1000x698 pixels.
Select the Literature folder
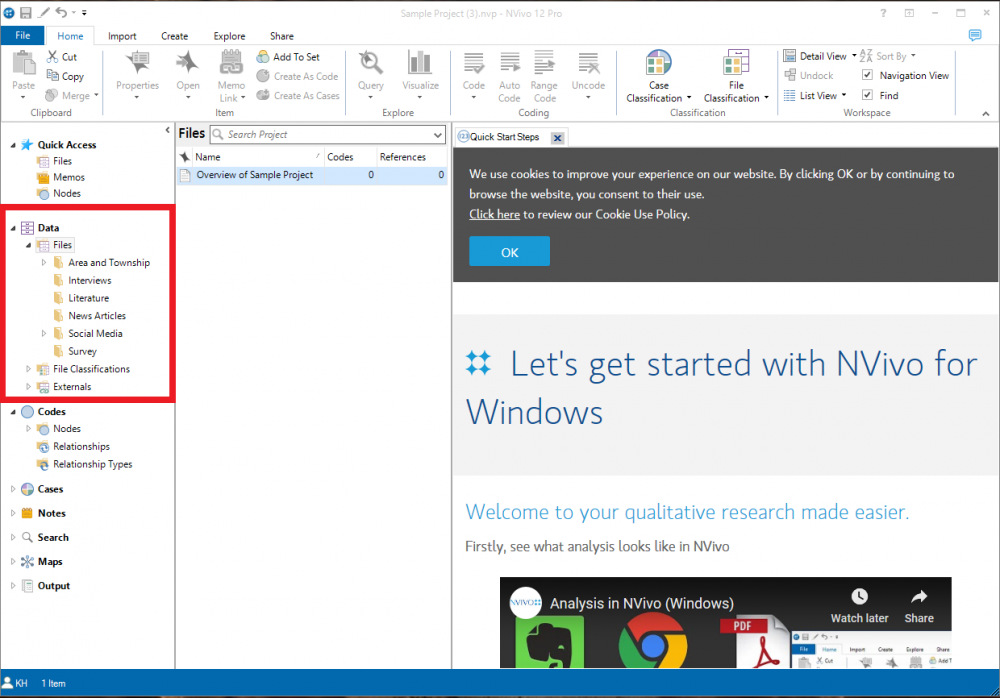click(x=89, y=298)
